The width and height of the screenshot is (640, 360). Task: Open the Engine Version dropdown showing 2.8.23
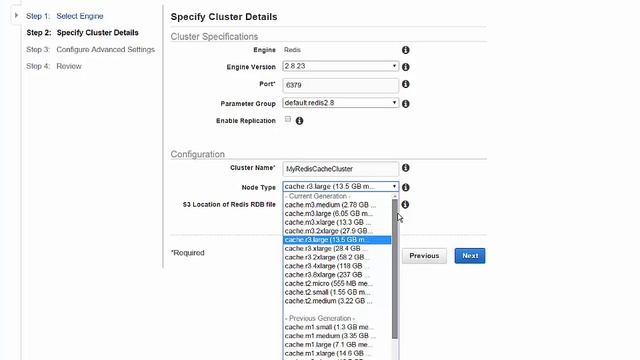(x=340, y=66)
